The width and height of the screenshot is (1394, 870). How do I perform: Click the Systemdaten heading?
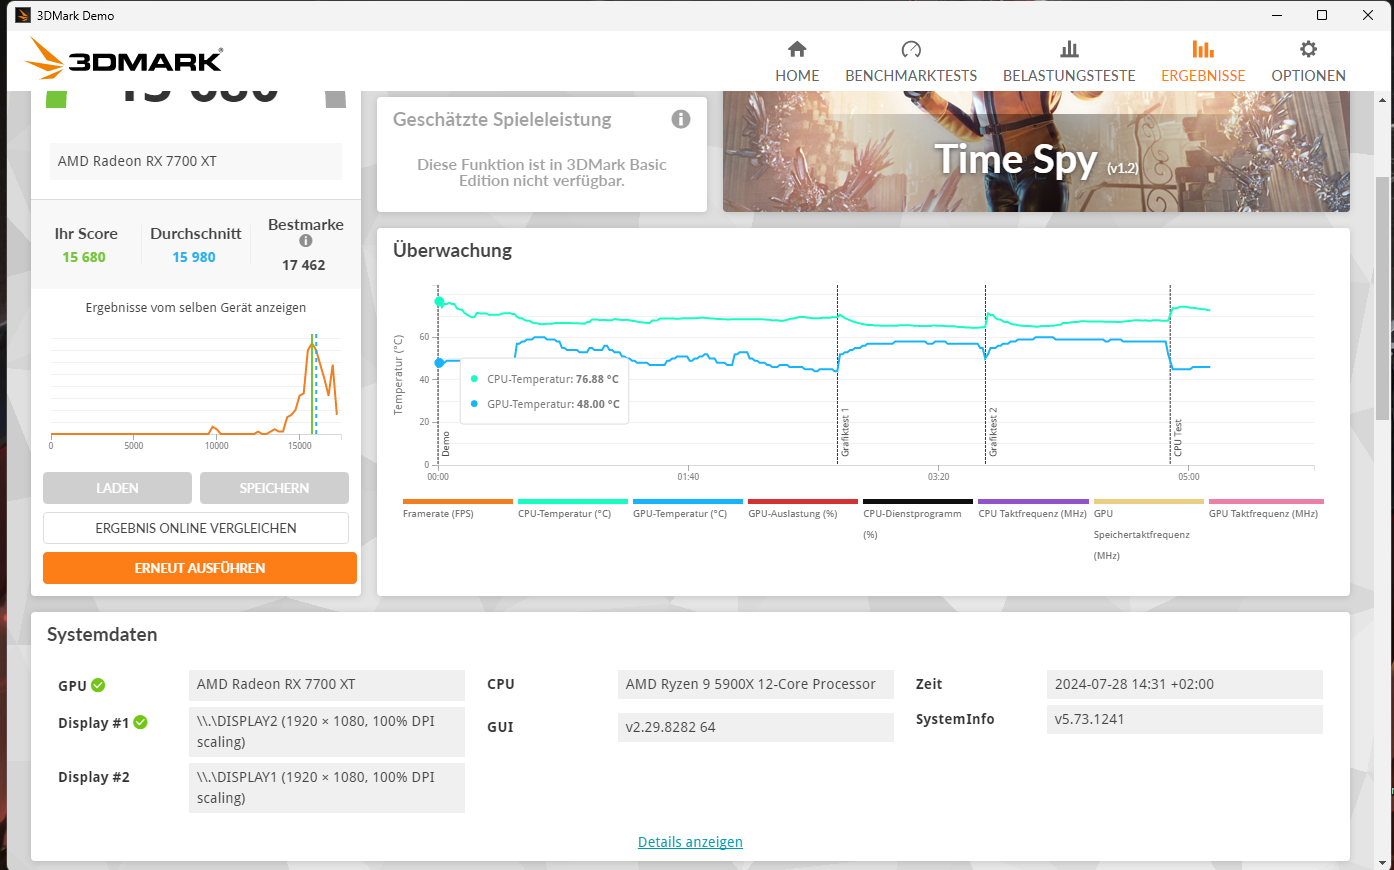click(x=102, y=635)
